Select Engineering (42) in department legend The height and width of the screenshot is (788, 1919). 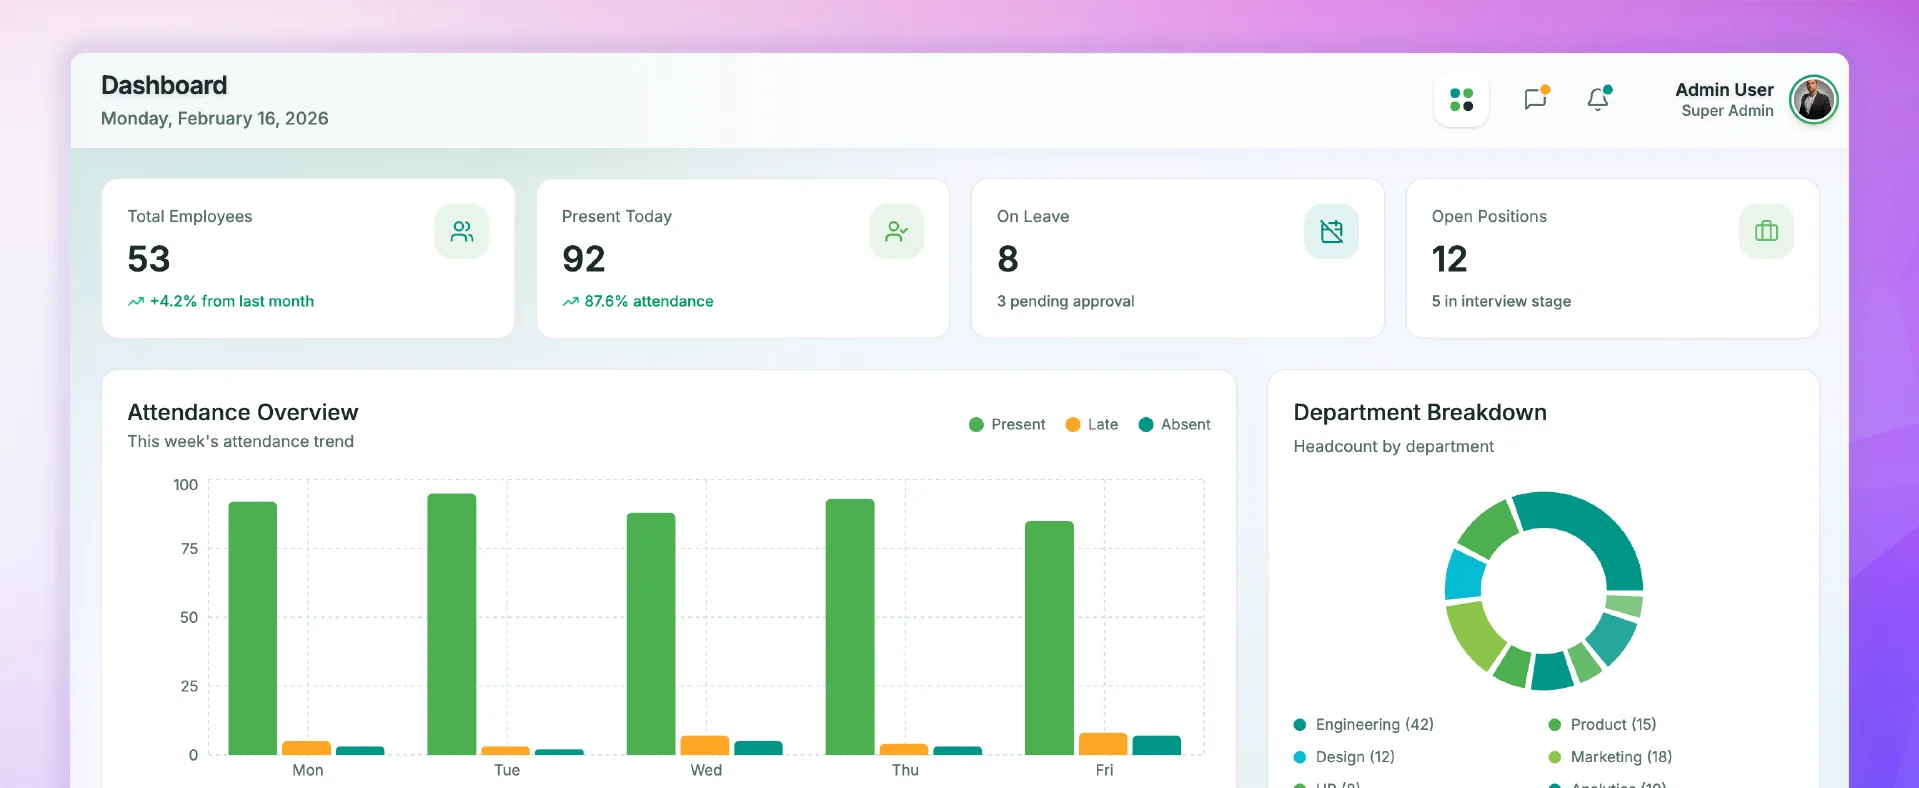pyautogui.click(x=1364, y=725)
